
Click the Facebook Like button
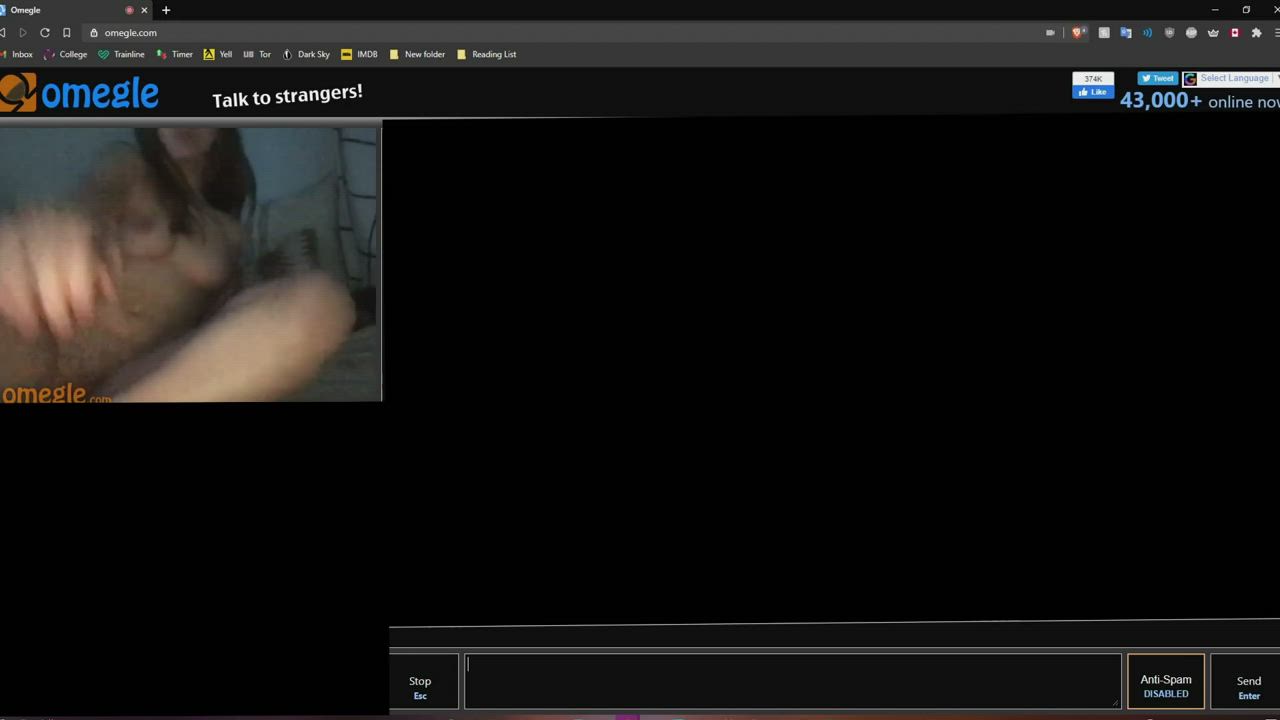[1092, 92]
